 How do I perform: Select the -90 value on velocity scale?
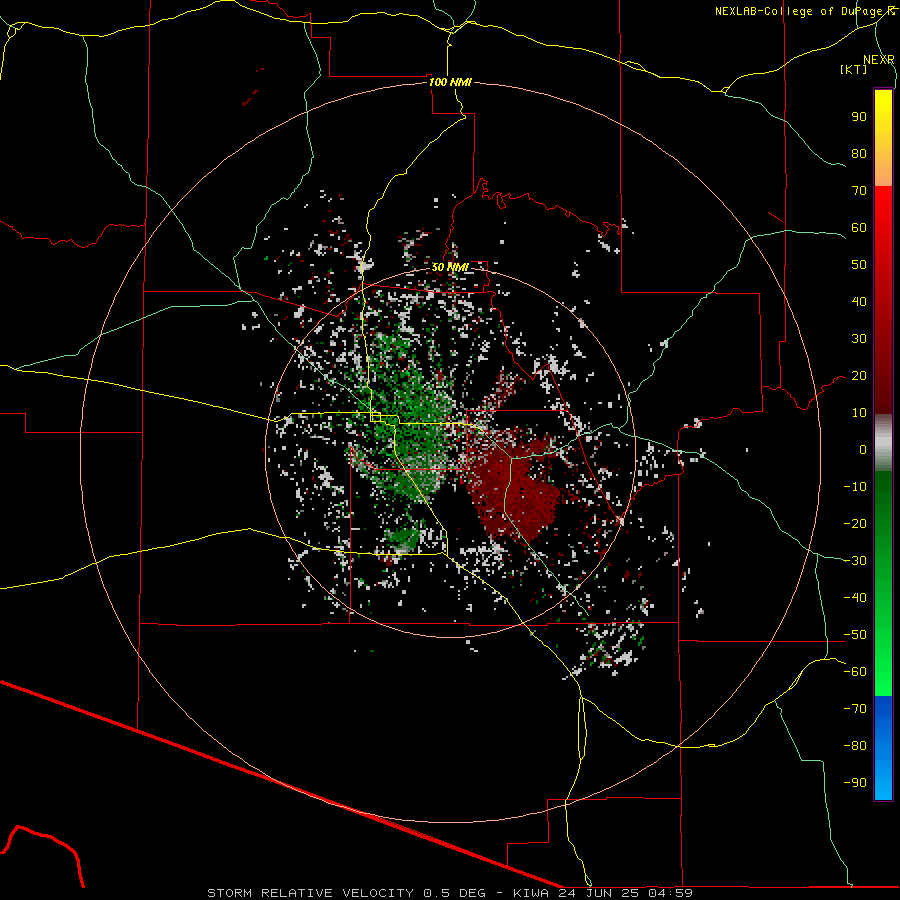click(x=855, y=783)
